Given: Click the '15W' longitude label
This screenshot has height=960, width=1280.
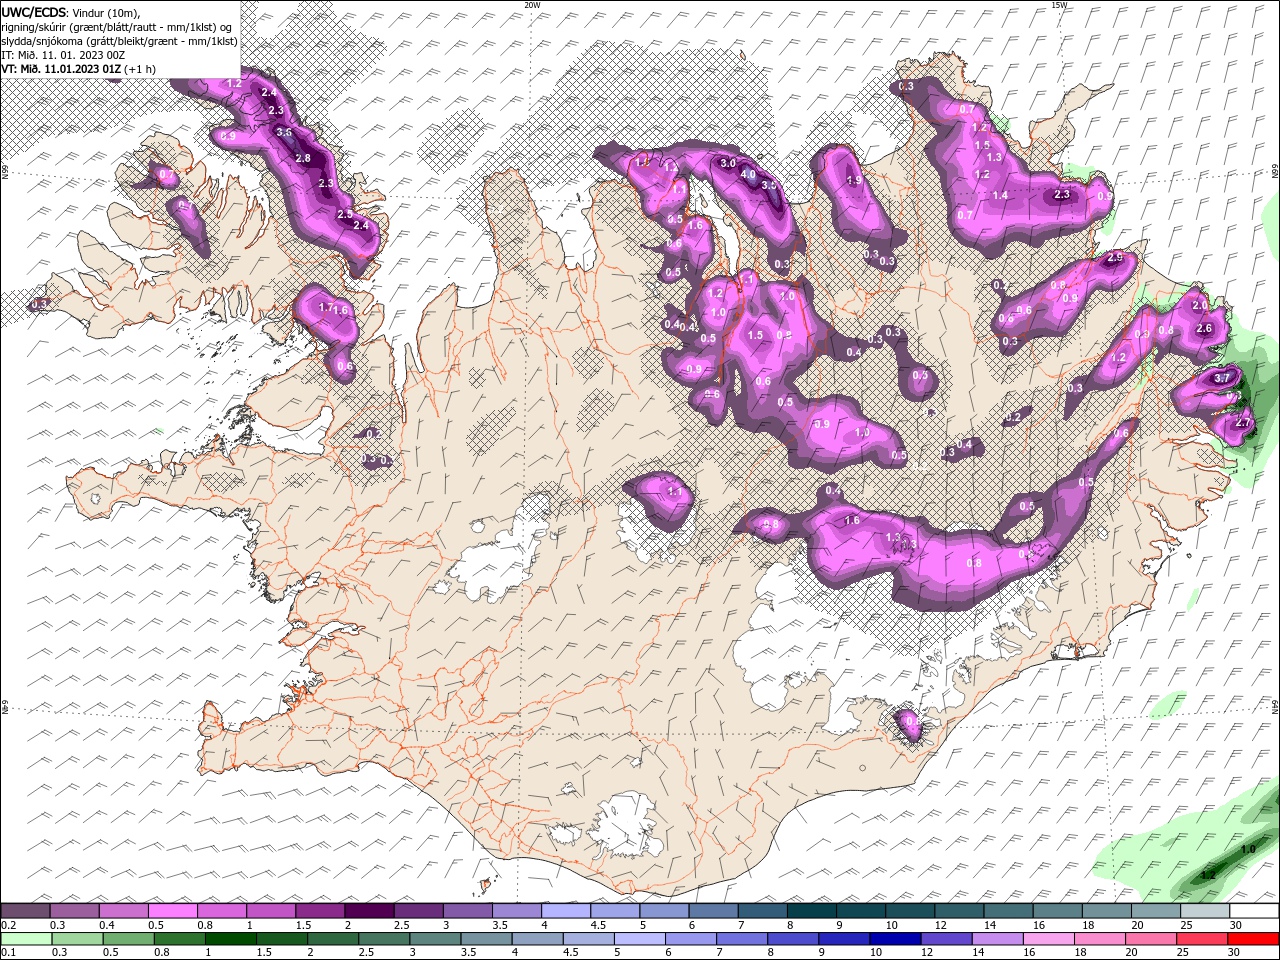Looking at the screenshot, I should coord(1059,5).
